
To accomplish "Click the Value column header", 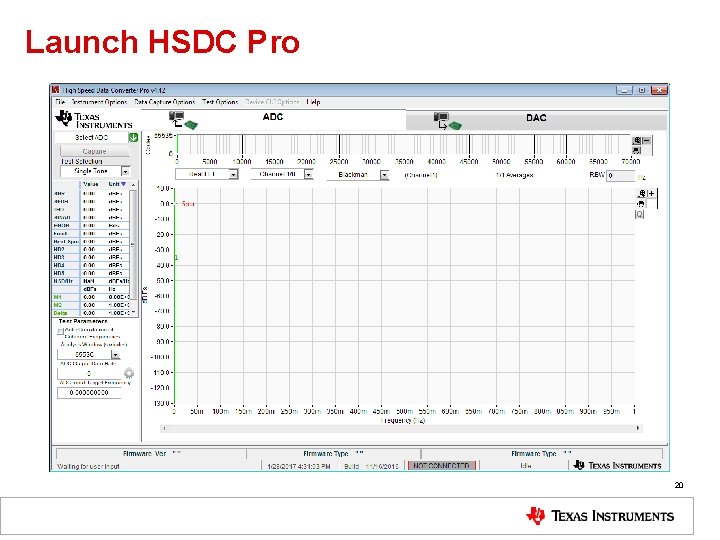I will [x=91, y=184].
